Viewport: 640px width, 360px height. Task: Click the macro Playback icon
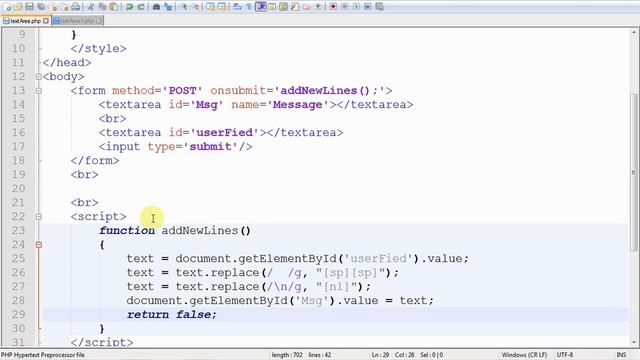pos(356,7)
